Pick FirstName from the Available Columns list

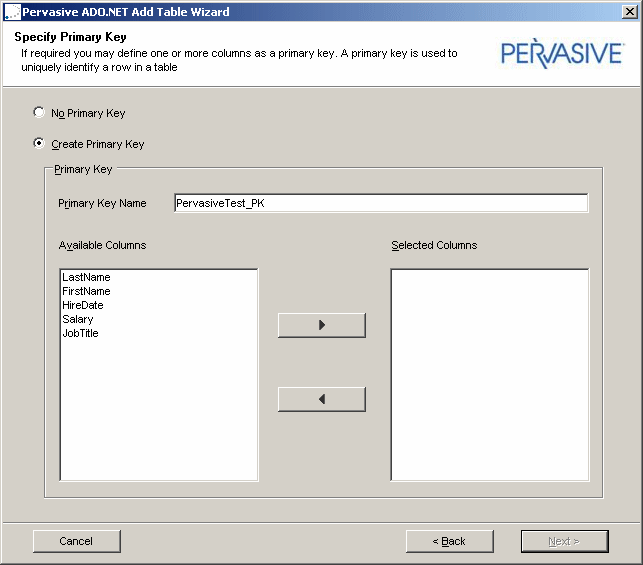[x=86, y=291]
